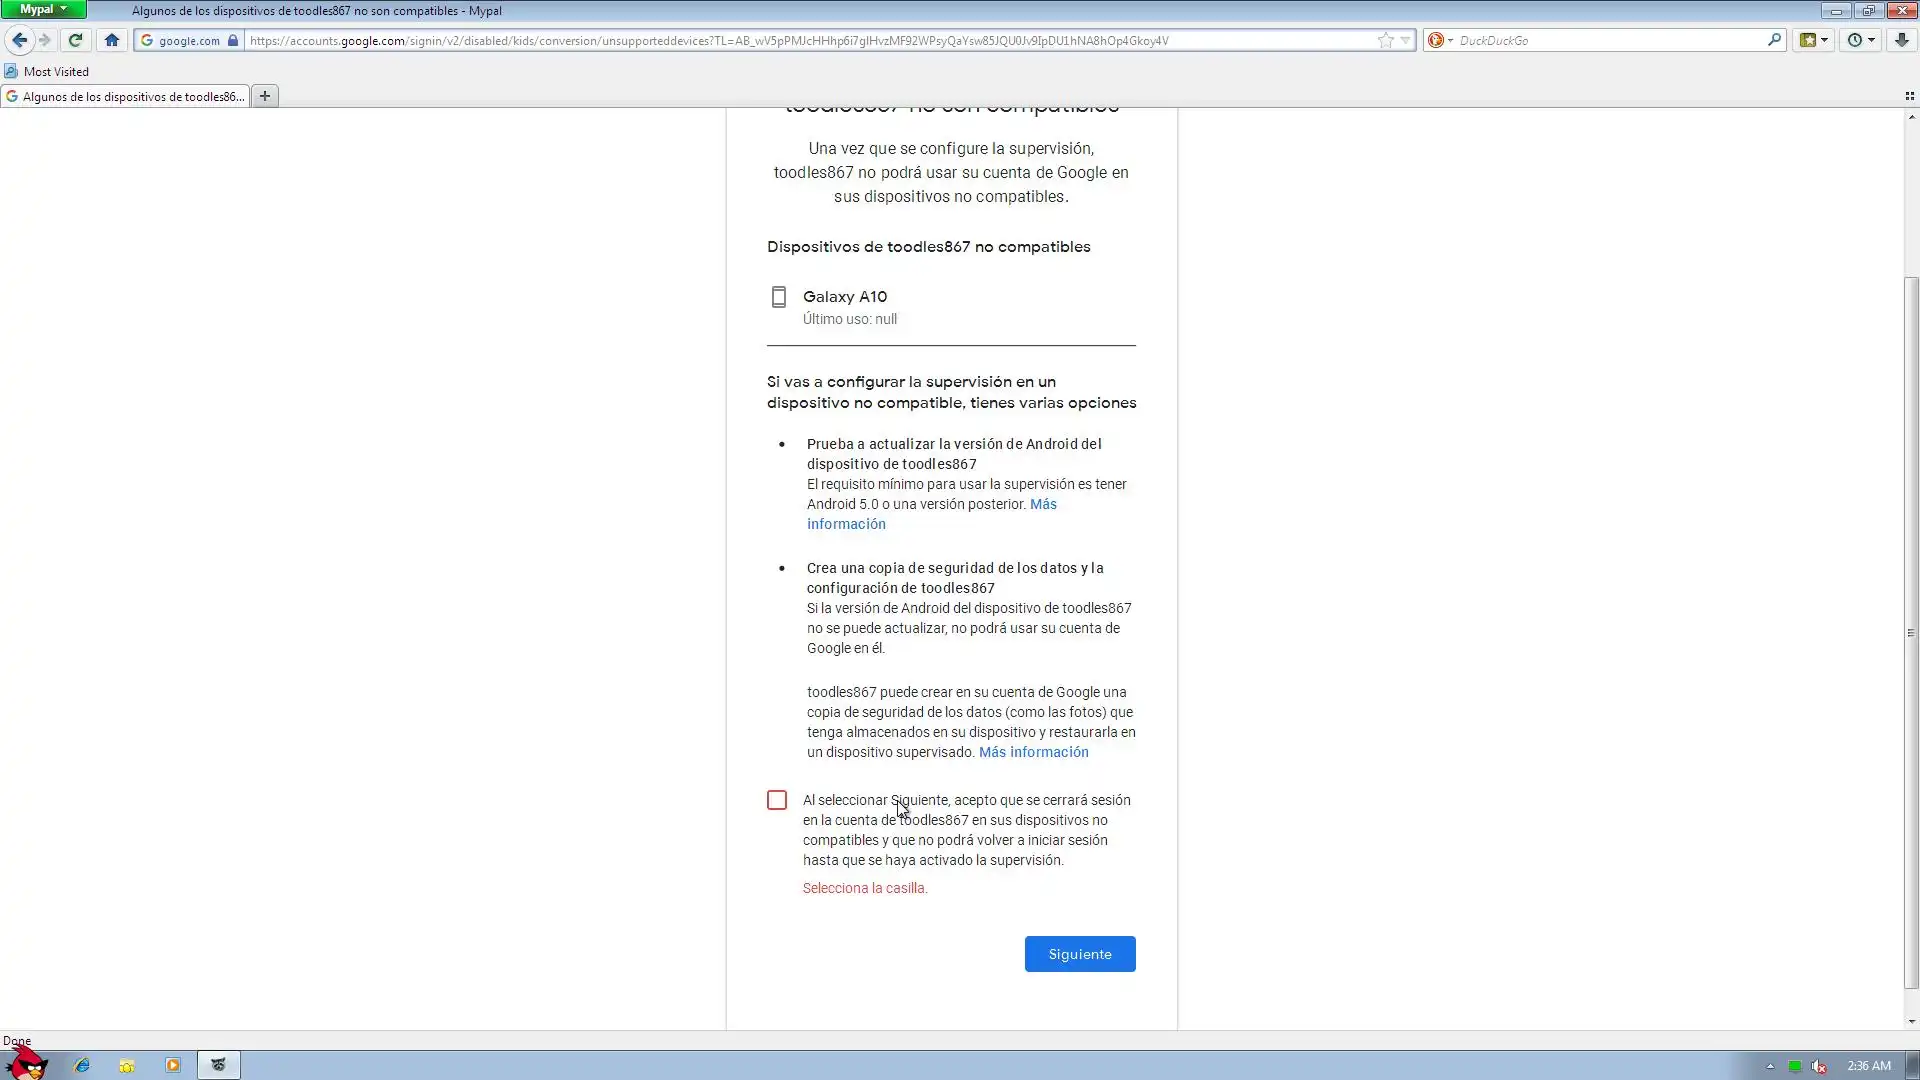Click the group tabs grid icon
Screen dimensions: 1920x1080
[x=1909, y=96]
